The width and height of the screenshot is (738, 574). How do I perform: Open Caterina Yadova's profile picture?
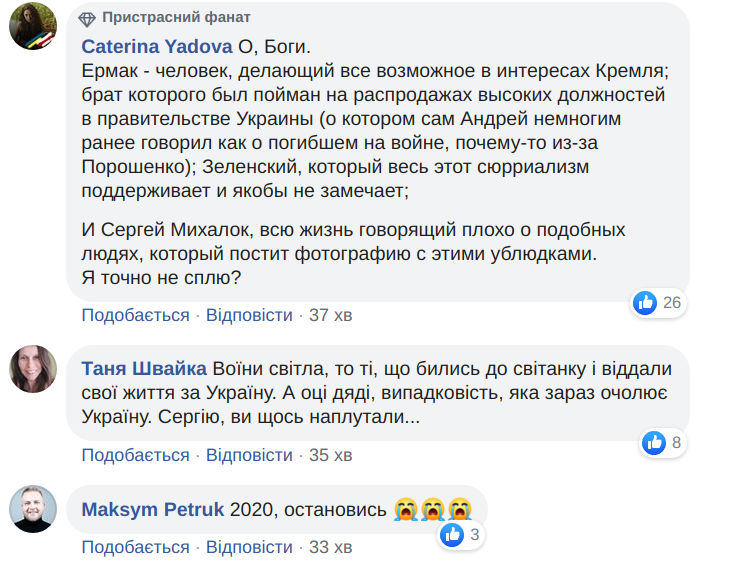click(33, 26)
